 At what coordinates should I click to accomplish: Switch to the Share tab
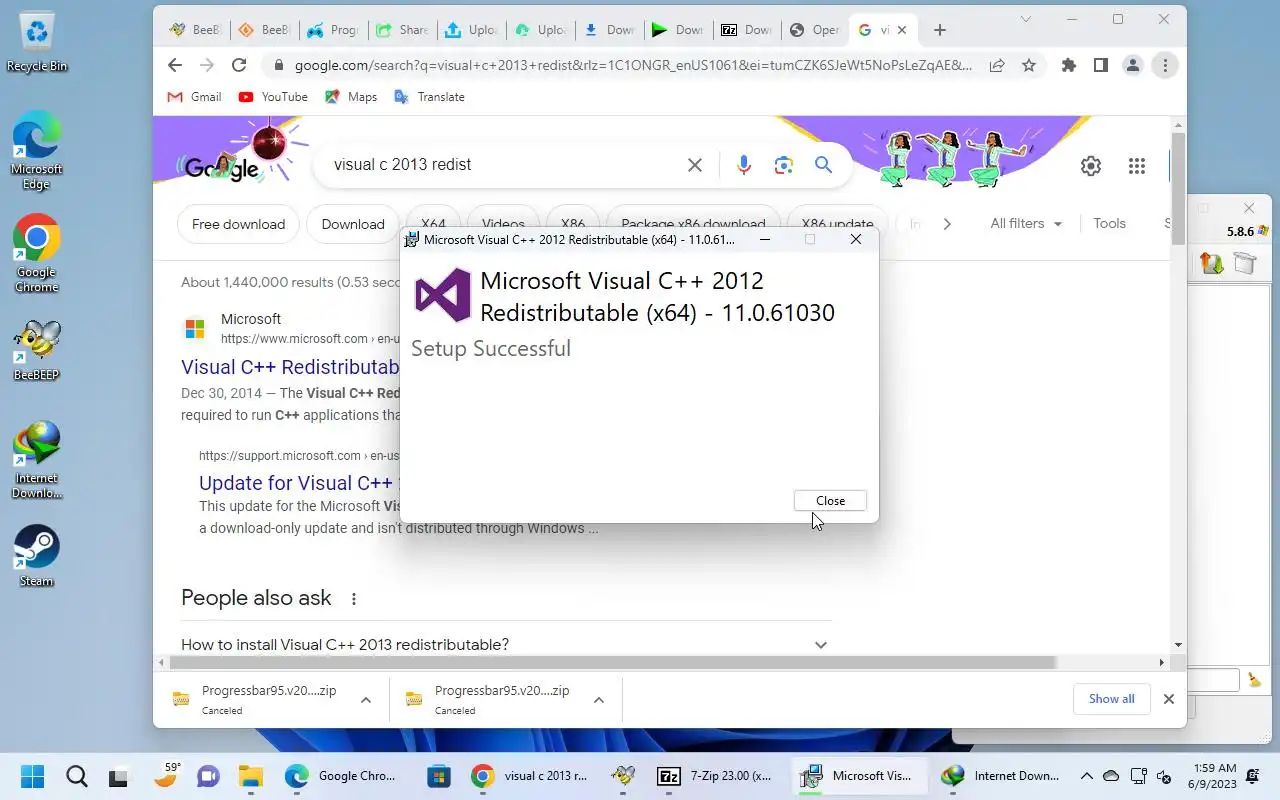point(402,30)
